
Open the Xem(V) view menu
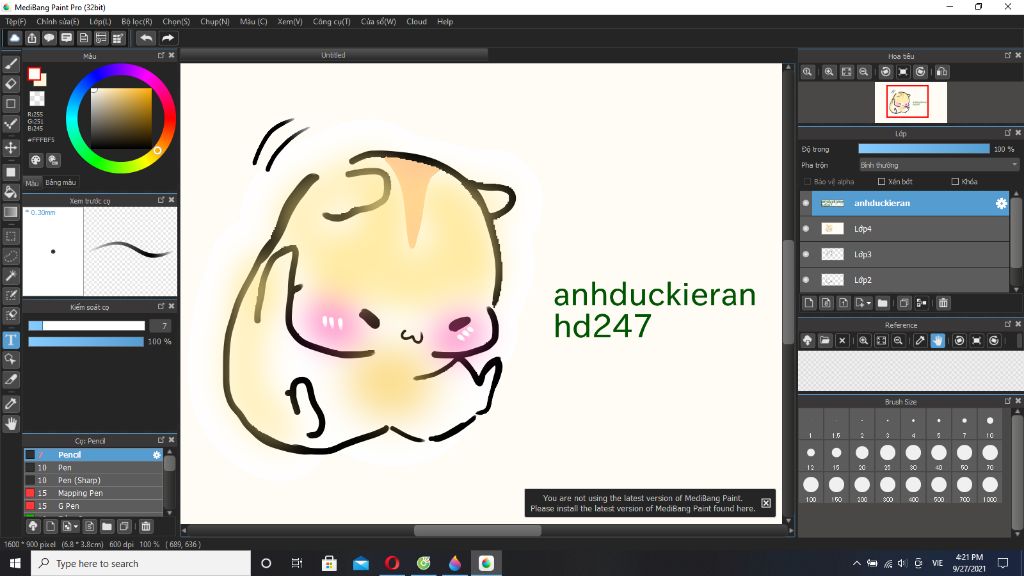point(289,22)
